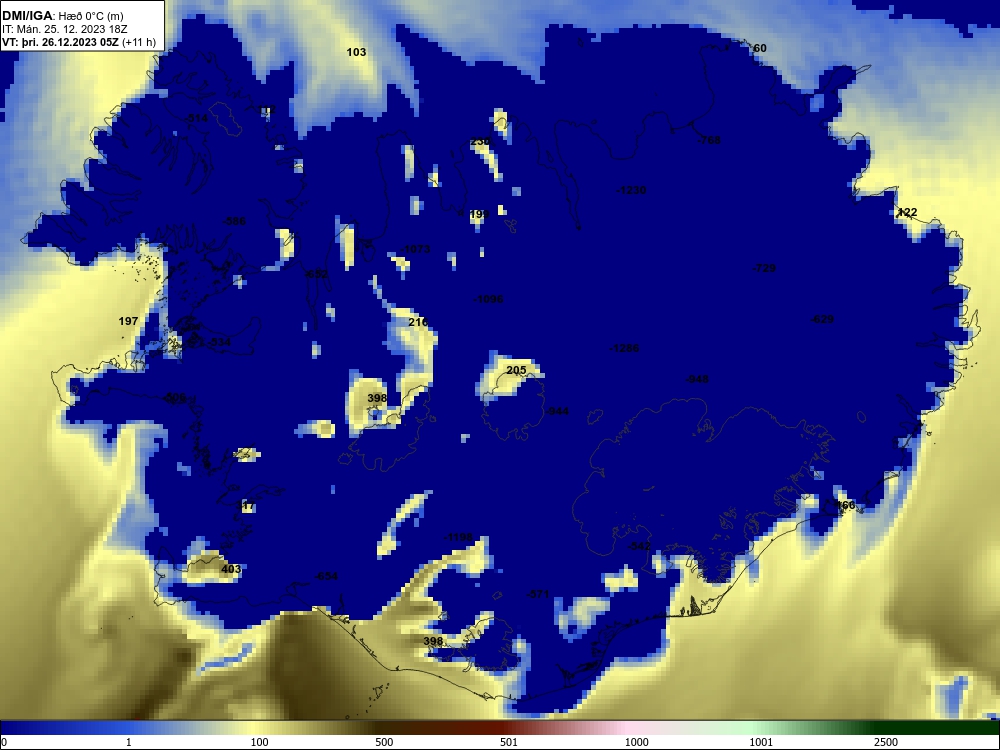The image size is (1000, 750).
Task: Click the map value 103
Action: [356, 52]
